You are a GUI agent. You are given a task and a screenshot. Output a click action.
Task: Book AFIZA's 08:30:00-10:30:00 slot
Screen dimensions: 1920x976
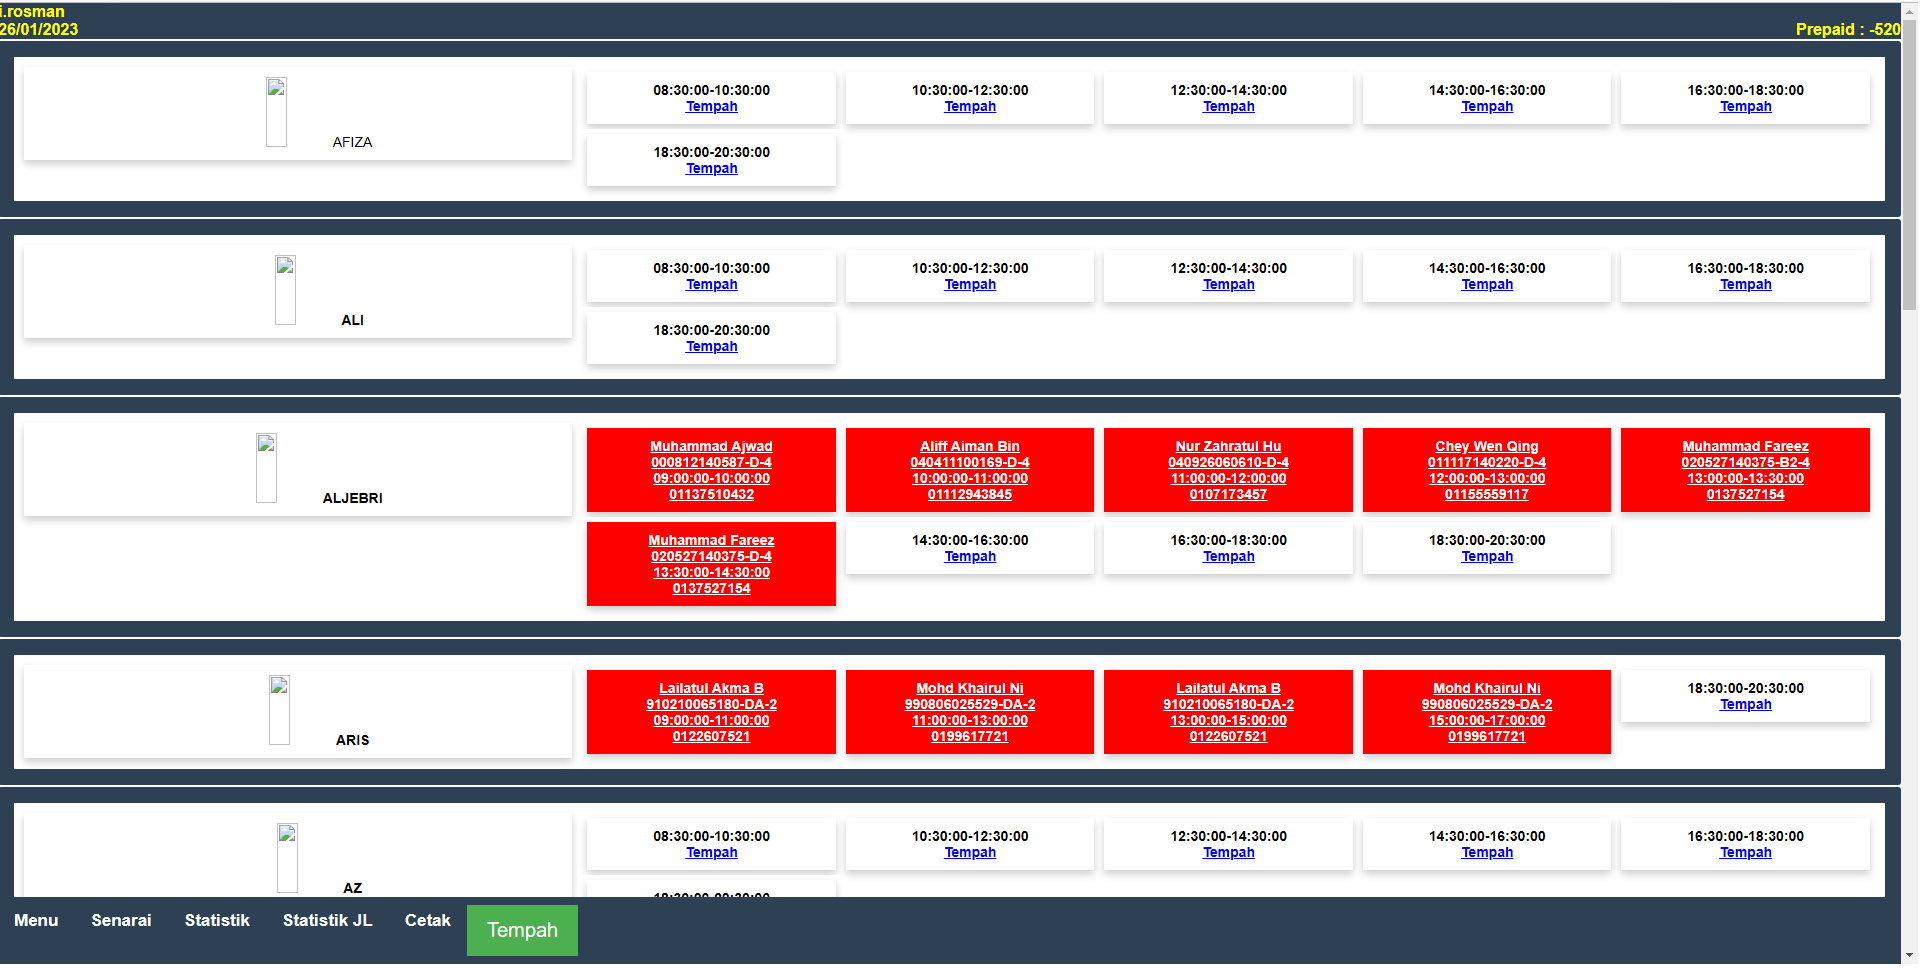711,107
